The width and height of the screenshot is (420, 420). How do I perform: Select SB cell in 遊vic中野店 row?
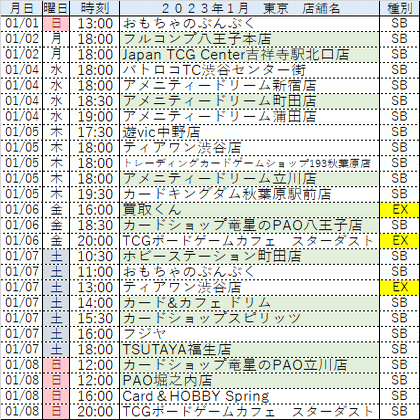399,132
